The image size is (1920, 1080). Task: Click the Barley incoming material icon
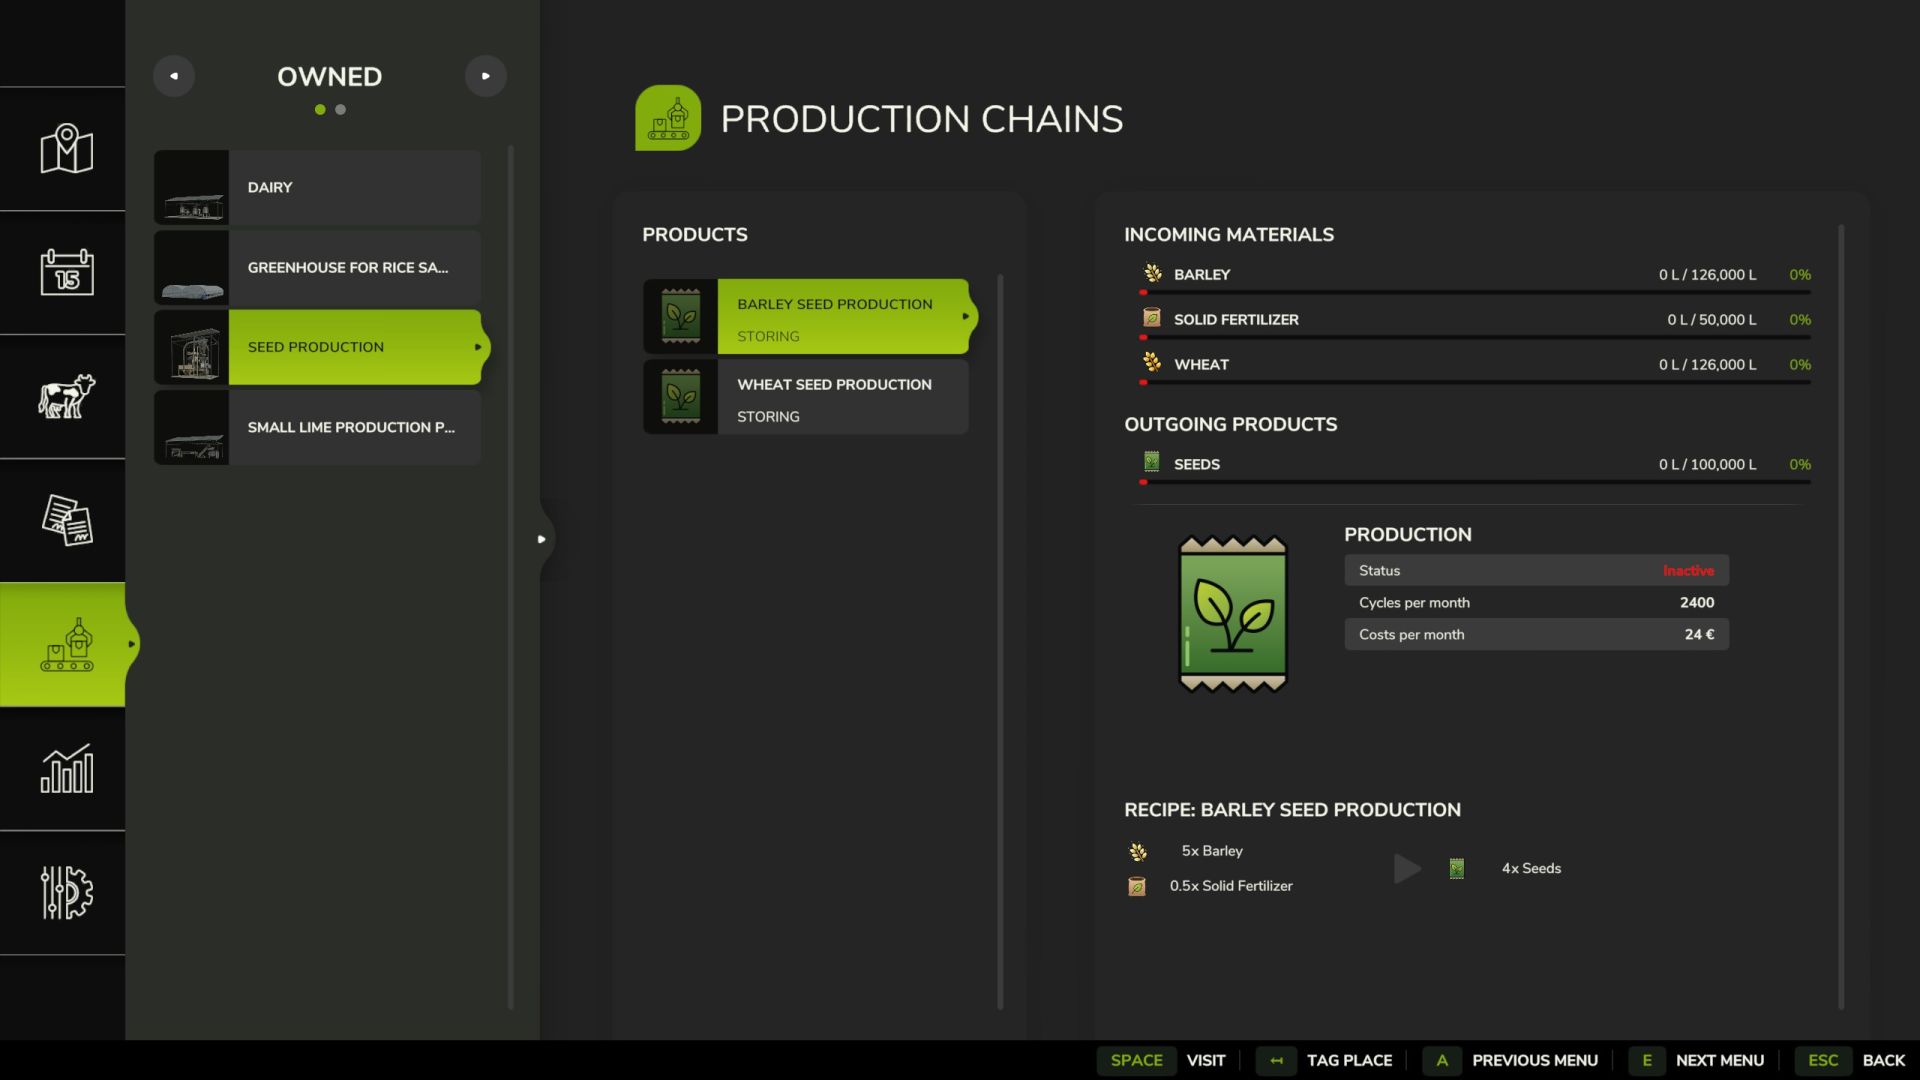tap(1153, 273)
